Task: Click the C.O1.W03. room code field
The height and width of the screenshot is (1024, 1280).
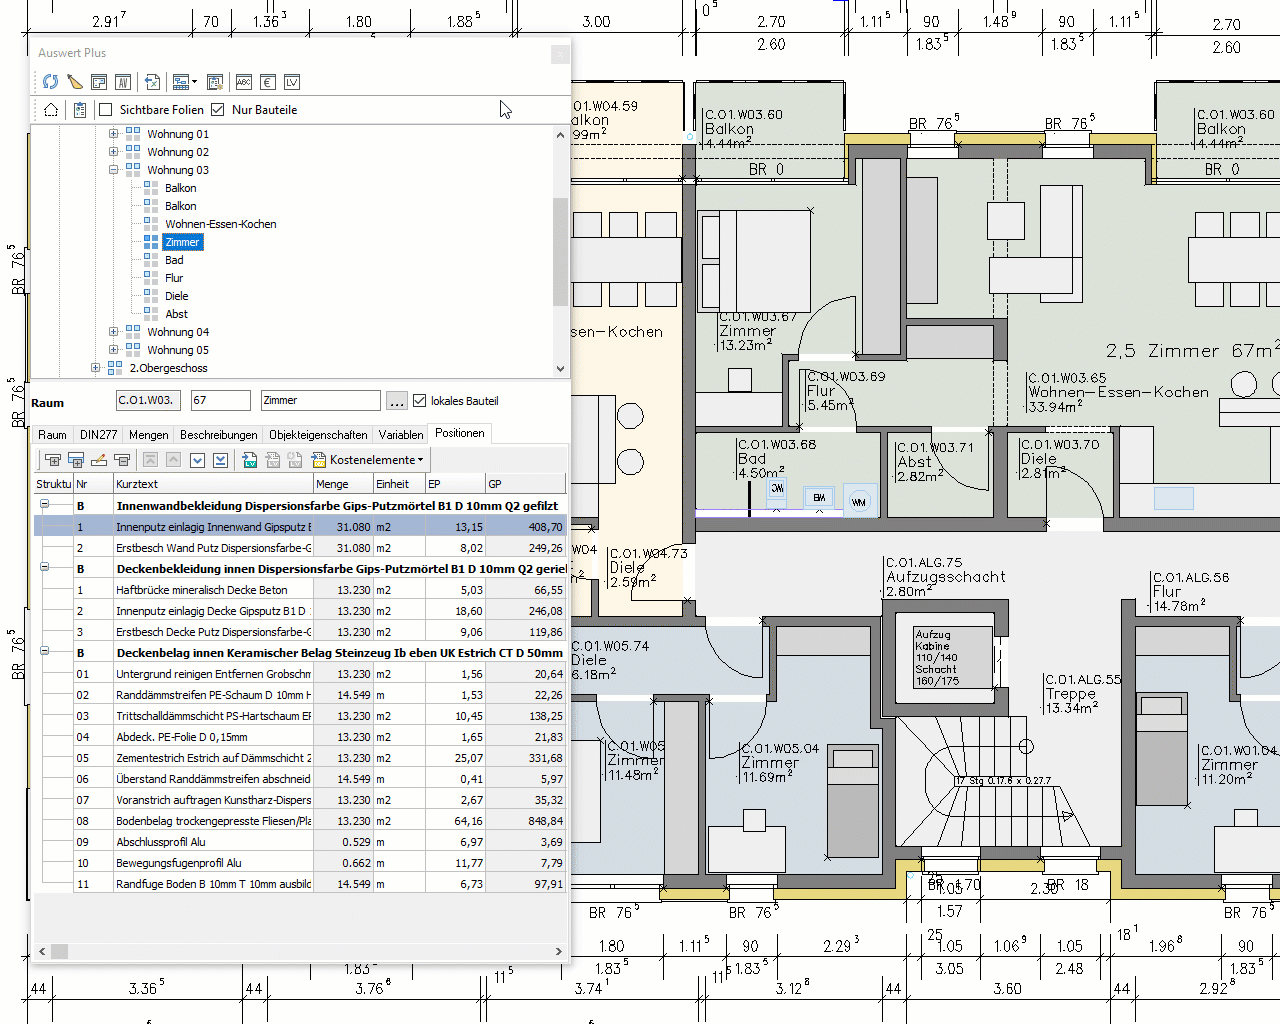Action: [x=149, y=400]
